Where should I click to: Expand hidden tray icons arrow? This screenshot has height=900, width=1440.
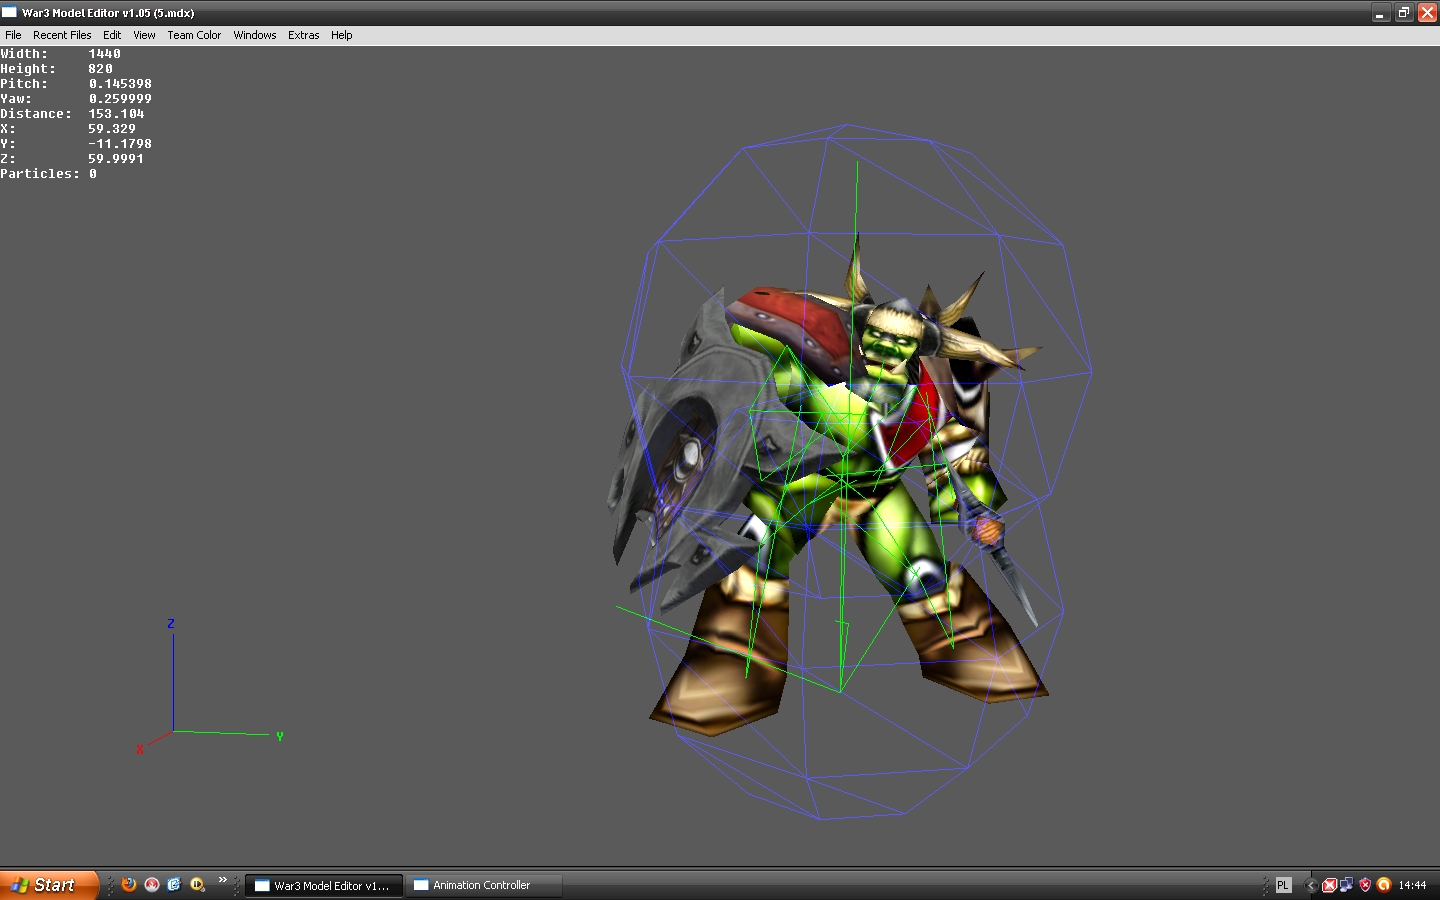point(1311,886)
